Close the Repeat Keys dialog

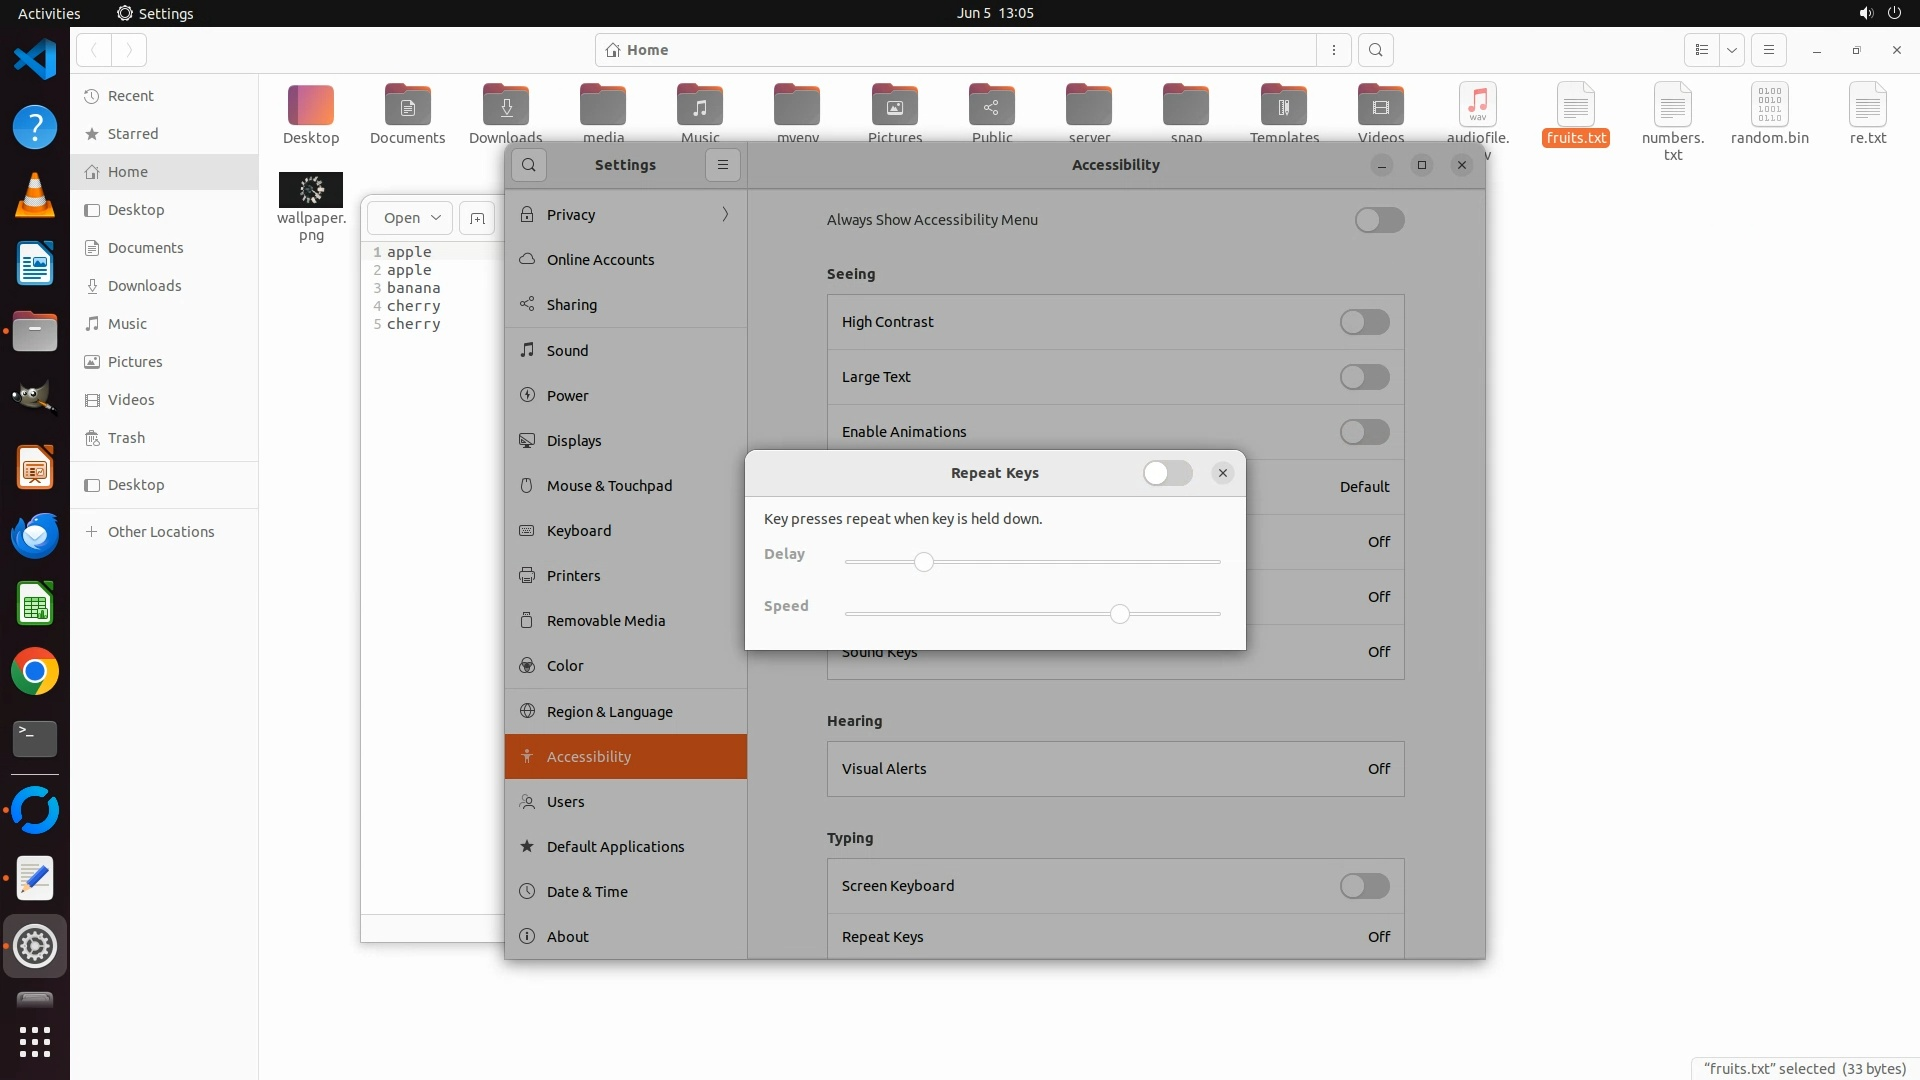[x=1222, y=473]
